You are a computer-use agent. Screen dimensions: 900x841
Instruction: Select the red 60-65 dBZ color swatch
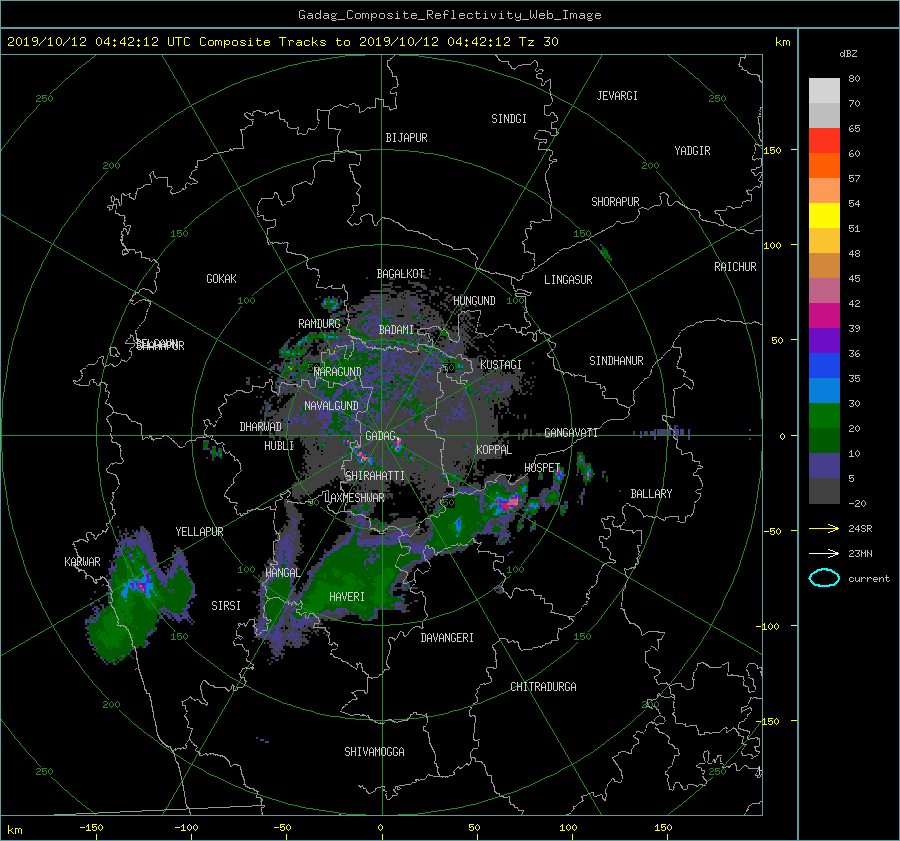pos(824,141)
